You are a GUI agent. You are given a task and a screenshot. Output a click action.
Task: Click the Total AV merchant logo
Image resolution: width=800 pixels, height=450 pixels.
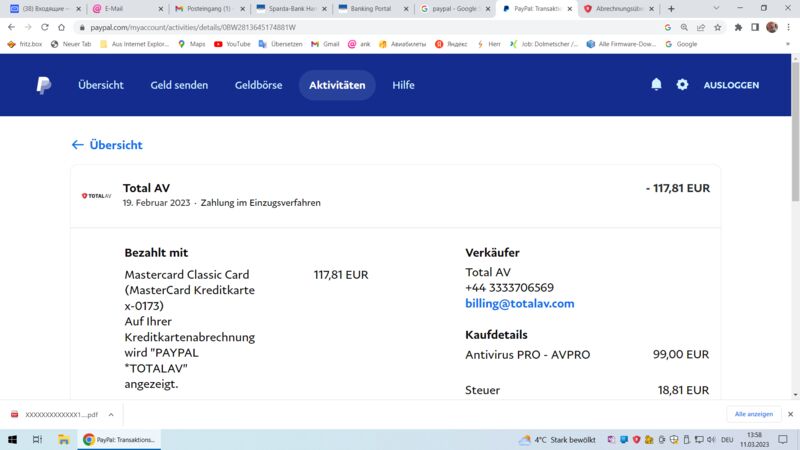[x=96, y=195]
